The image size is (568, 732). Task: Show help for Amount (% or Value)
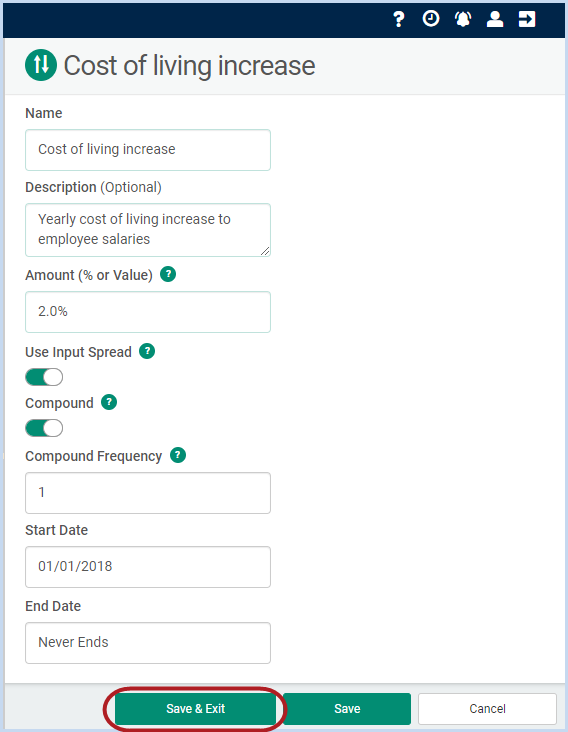[x=168, y=274]
